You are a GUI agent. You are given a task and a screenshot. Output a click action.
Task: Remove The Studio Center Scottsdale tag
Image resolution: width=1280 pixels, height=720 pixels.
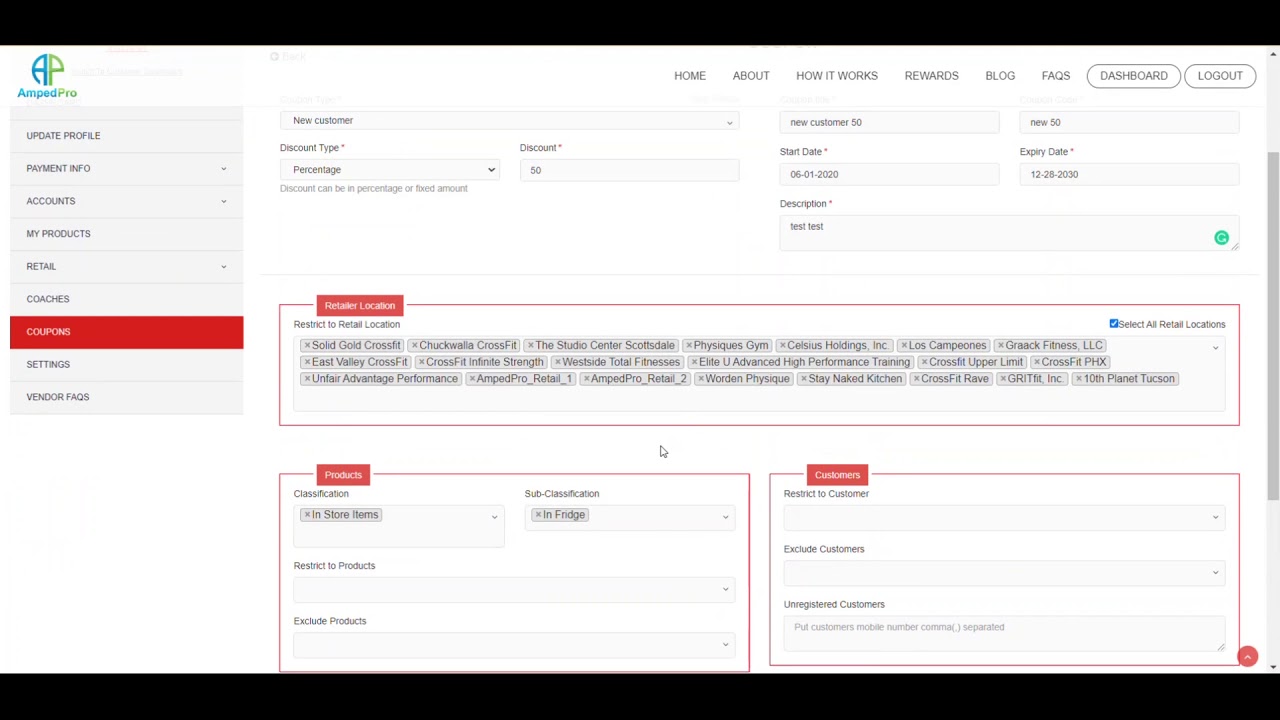click(x=531, y=345)
